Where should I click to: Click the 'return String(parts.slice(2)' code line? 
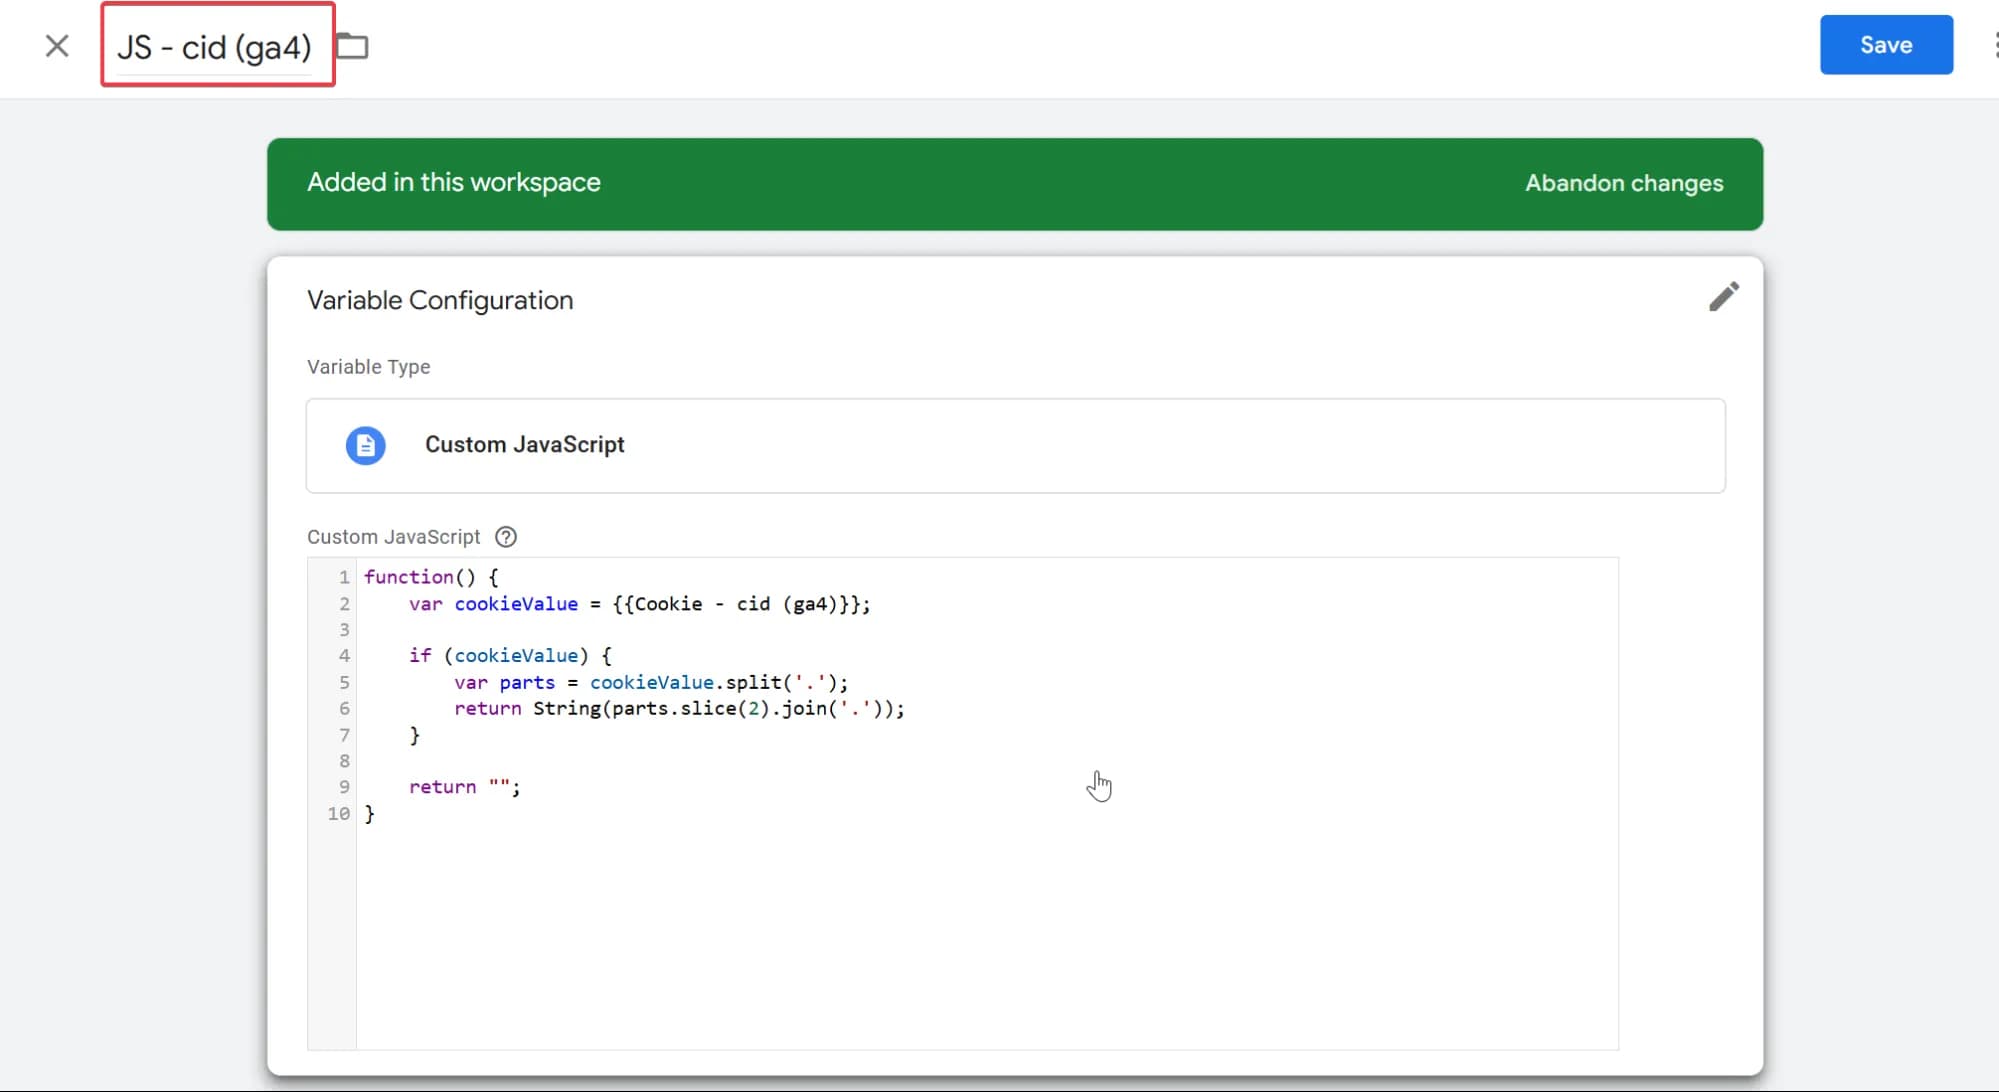pyautogui.click(x=679, y=708)
